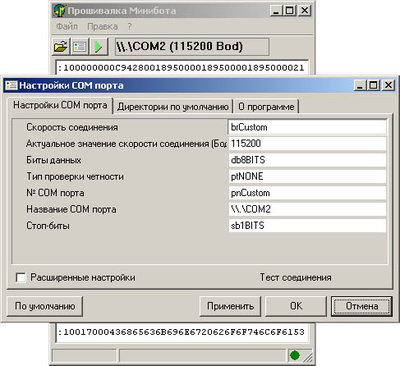Start flashing with green play icon
400x366 pixels.
point(99,46)
